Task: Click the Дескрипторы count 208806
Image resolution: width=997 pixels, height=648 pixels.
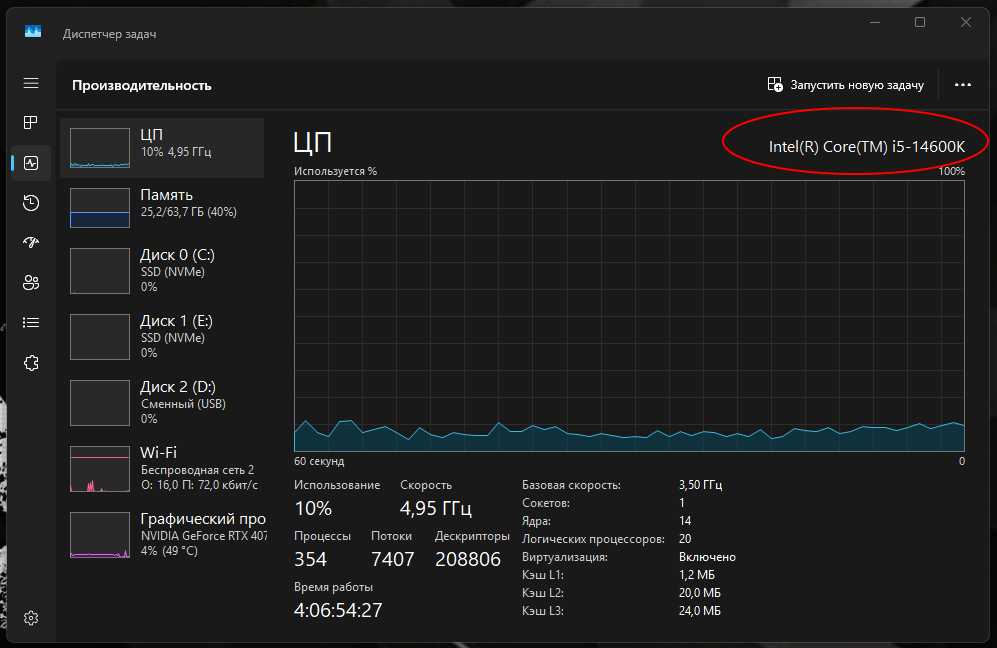Action: point(468,559)
